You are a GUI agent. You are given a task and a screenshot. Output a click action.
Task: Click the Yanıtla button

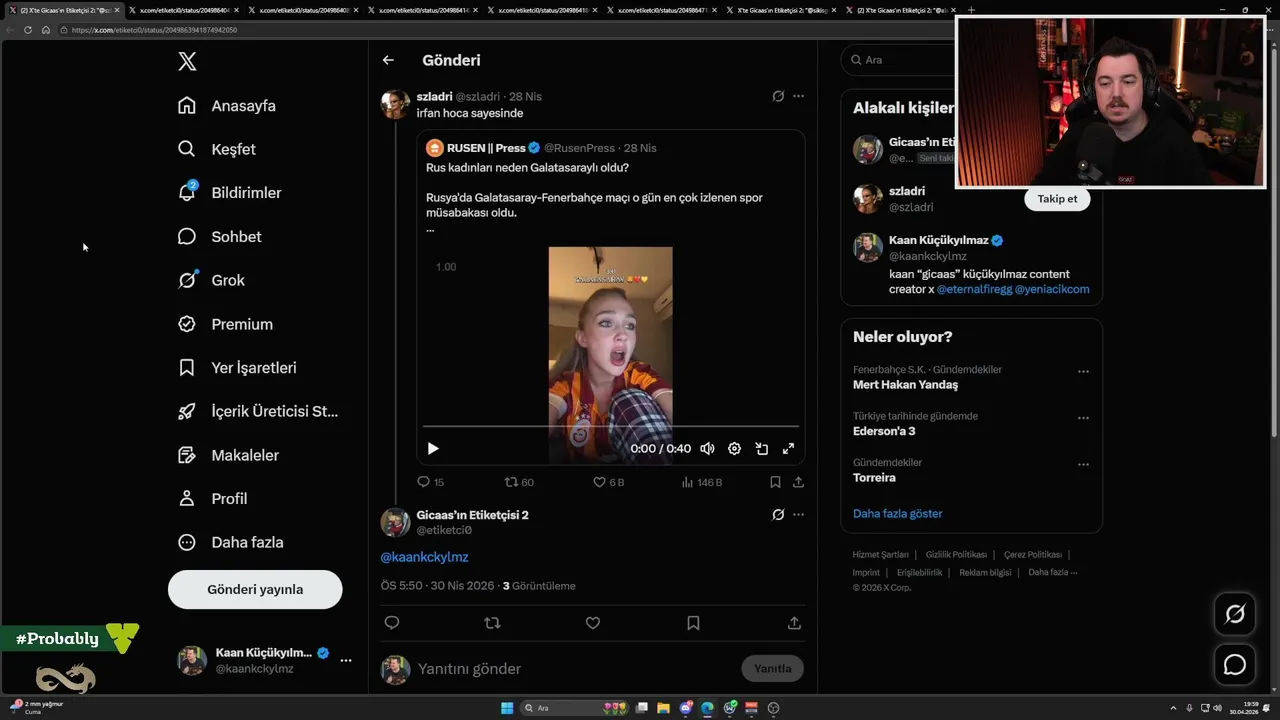(772, 669)
